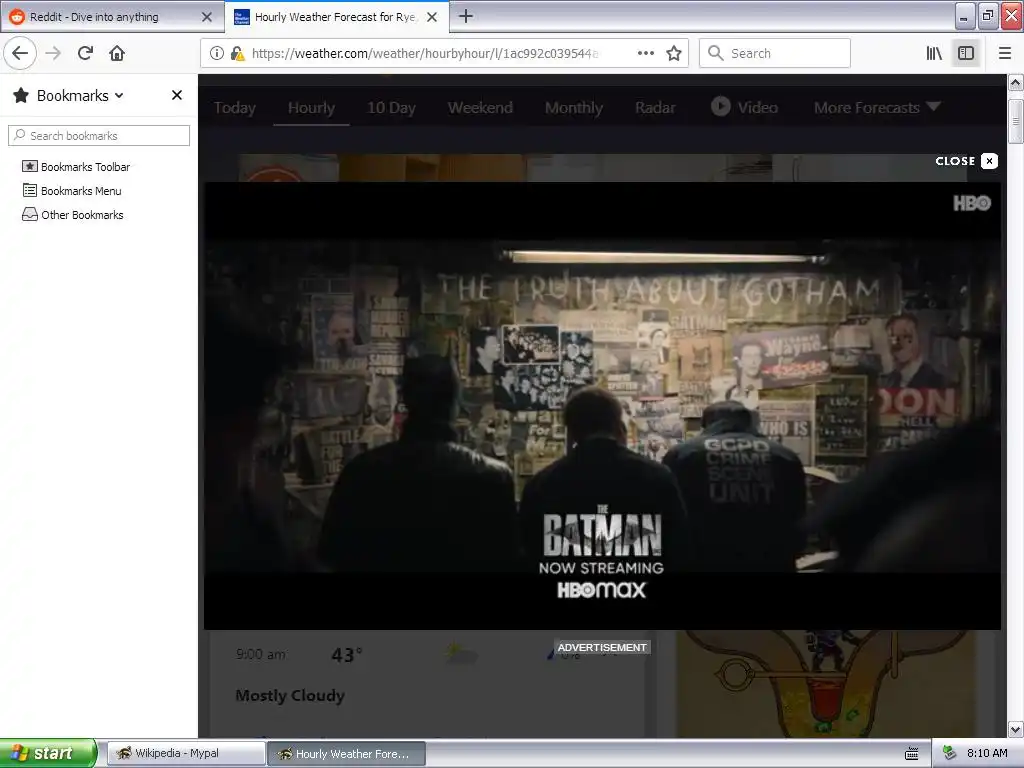Open Other Bookmarks folder
This screenshot has height=768, width=1024.
pos(72,215)
